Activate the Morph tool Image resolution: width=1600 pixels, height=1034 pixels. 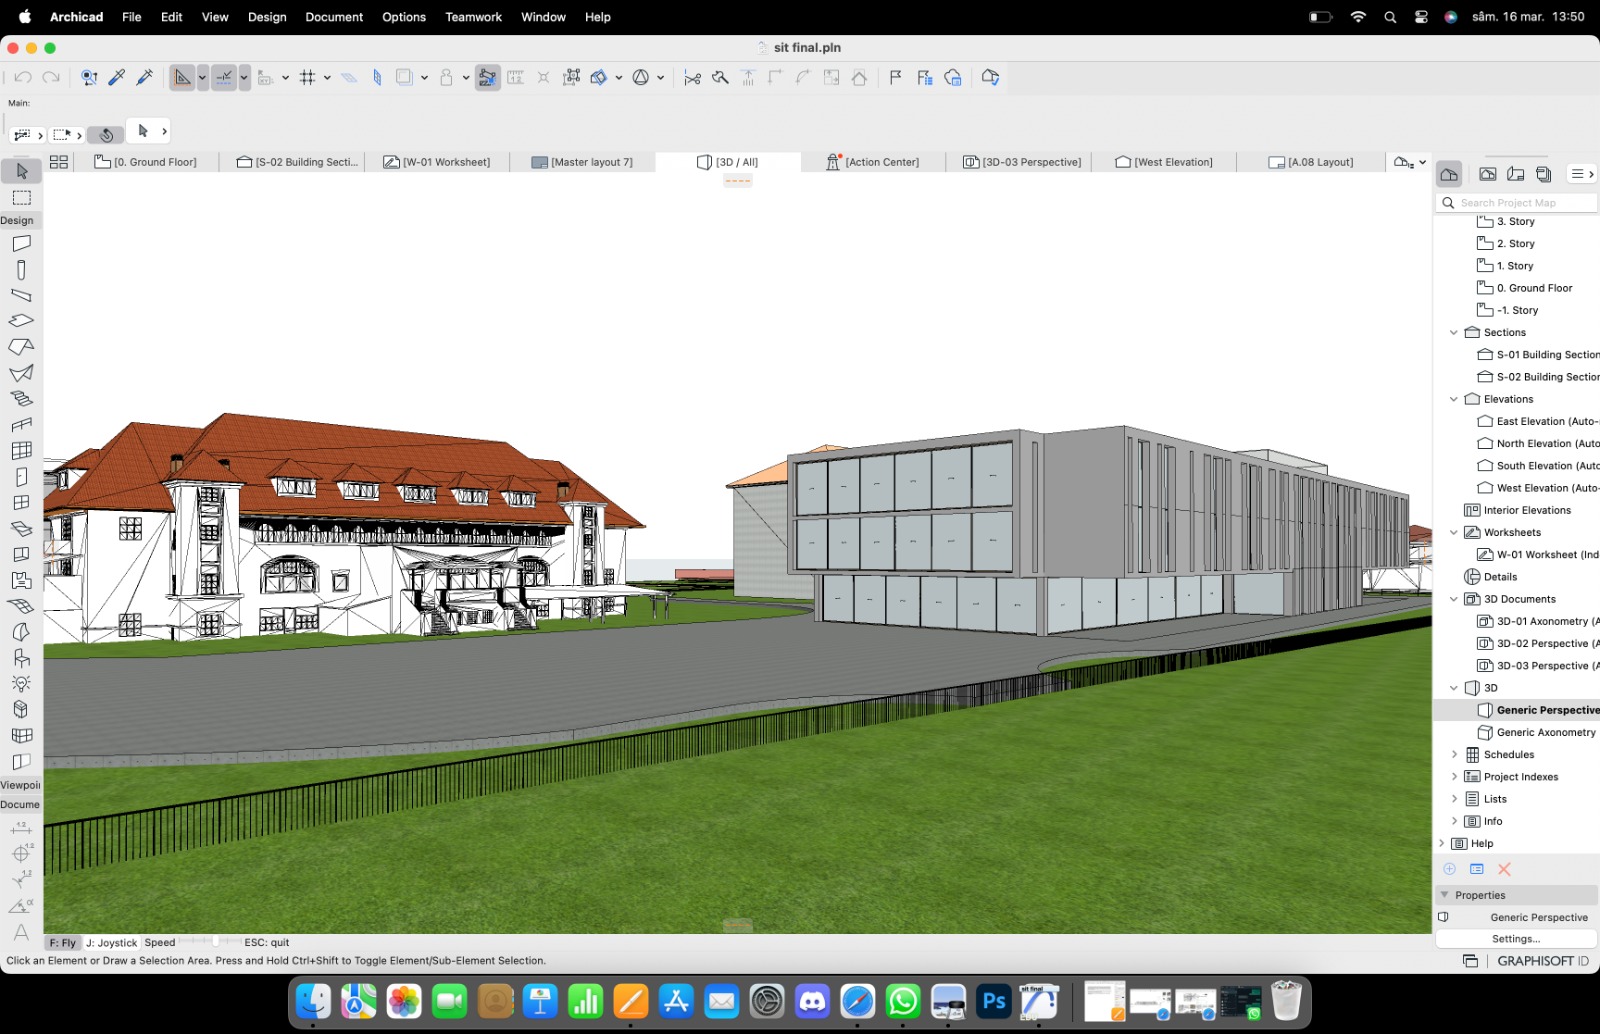coord(21,710)
